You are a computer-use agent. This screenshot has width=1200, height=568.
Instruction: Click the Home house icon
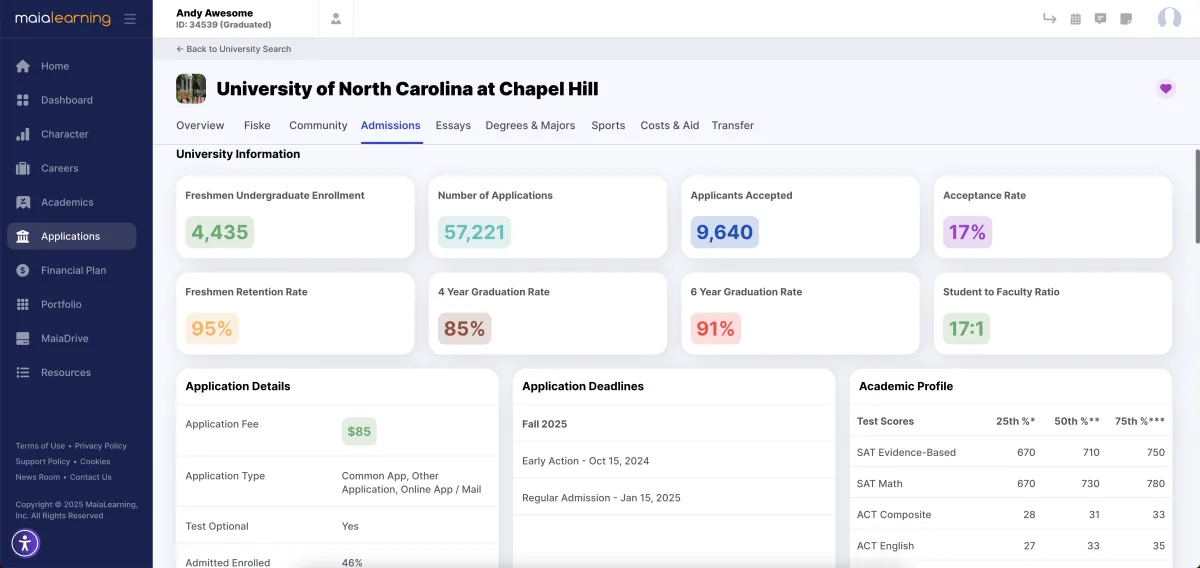pos(23,66)
